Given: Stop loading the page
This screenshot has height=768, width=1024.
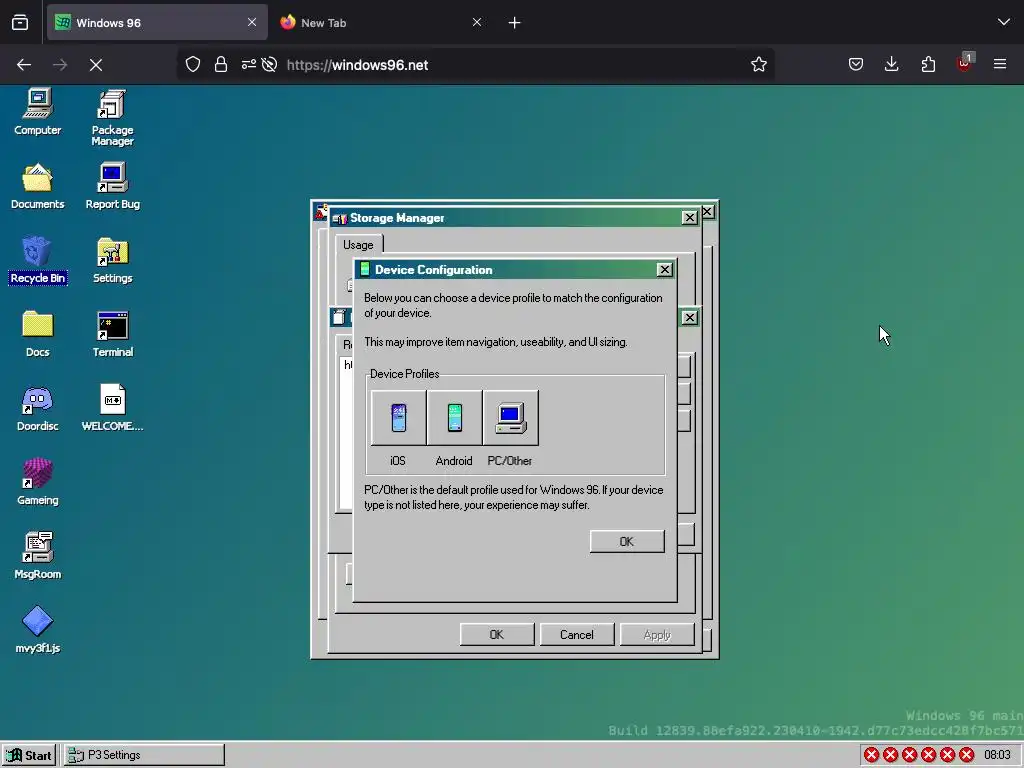Looking at the screenshot, I should tap(96, 65).
